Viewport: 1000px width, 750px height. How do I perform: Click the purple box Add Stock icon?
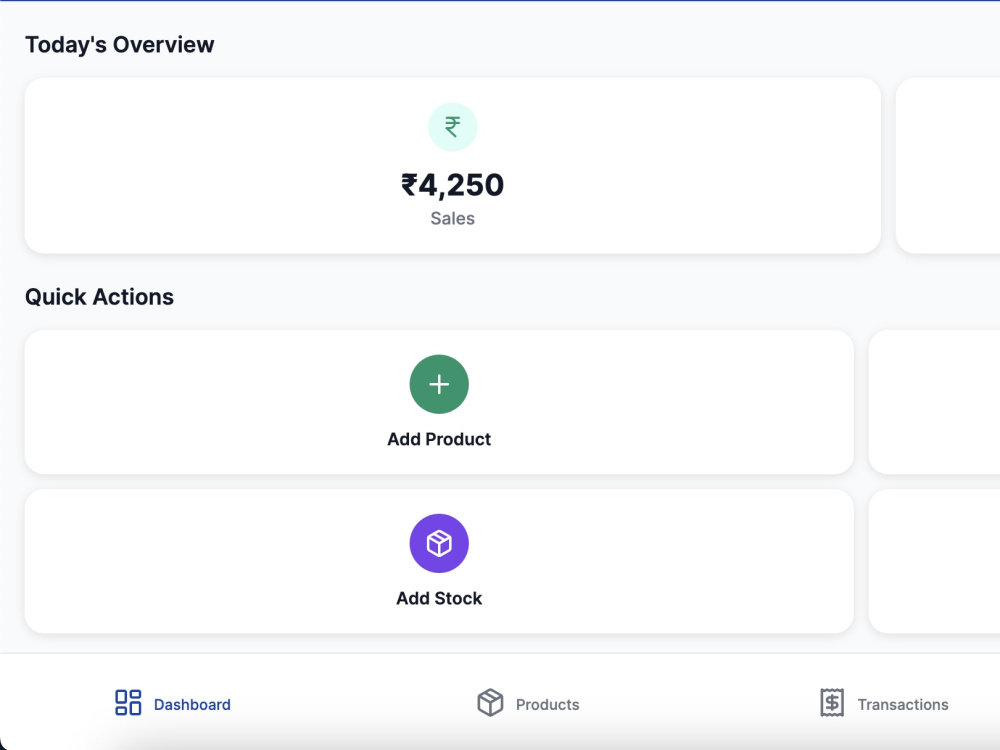(x=439, y=543)
